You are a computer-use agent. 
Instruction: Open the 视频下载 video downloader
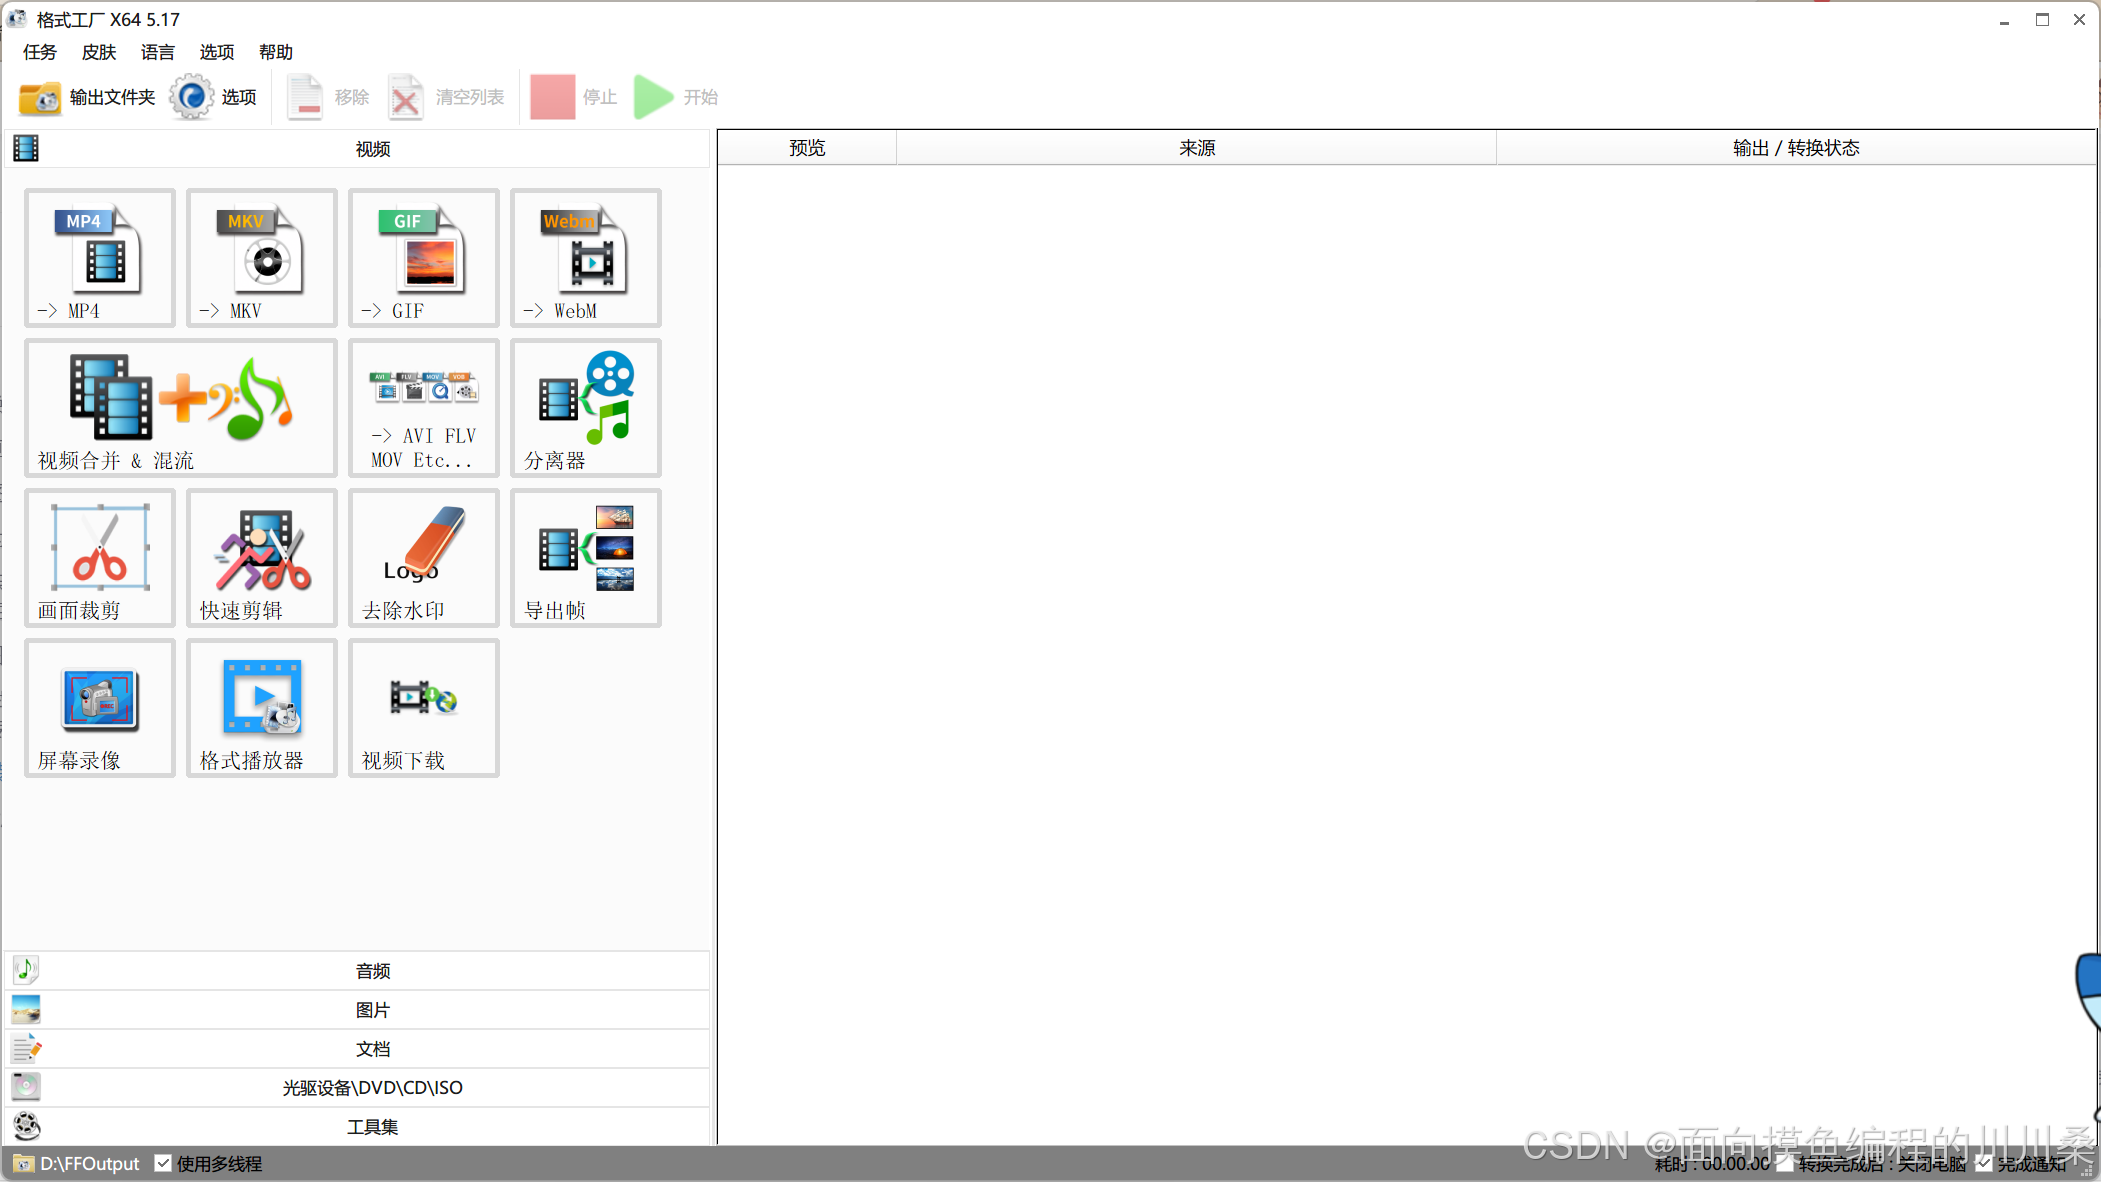tap(423, 707)
